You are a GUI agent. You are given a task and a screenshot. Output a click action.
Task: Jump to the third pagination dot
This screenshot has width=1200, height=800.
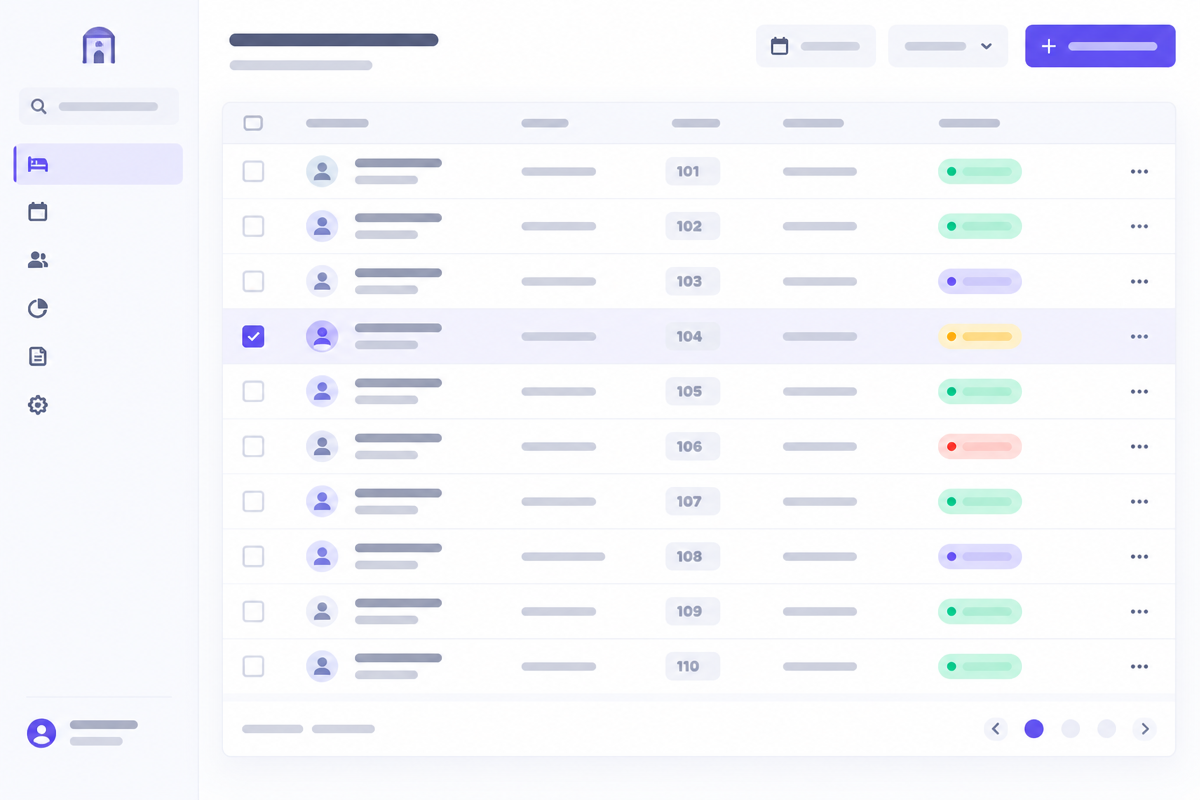tap(1106, 729)
